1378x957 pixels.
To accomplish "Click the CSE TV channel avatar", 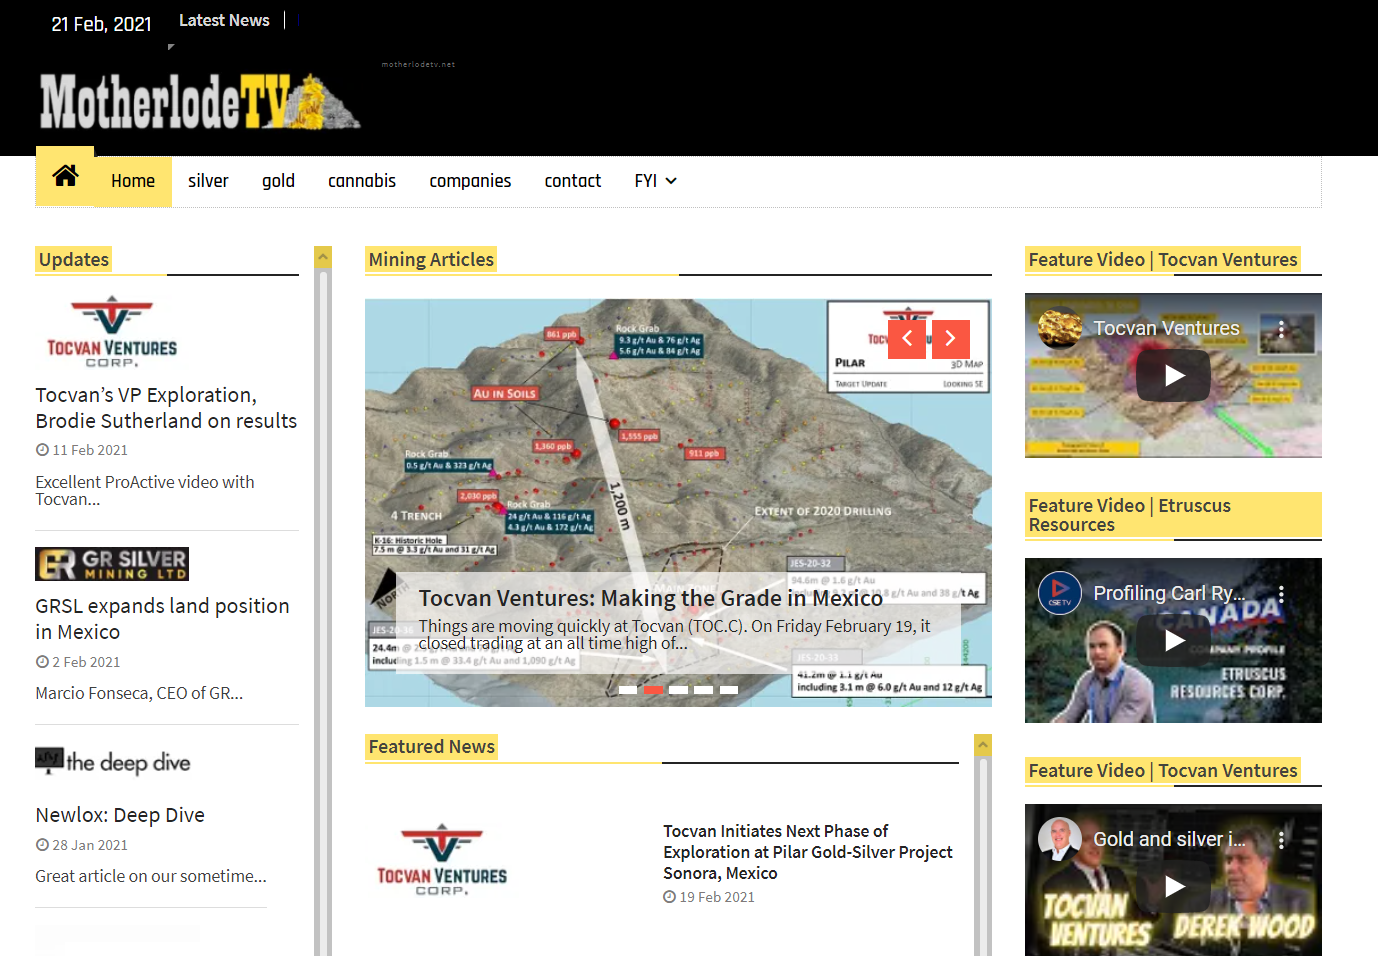I will [1060, 593].
